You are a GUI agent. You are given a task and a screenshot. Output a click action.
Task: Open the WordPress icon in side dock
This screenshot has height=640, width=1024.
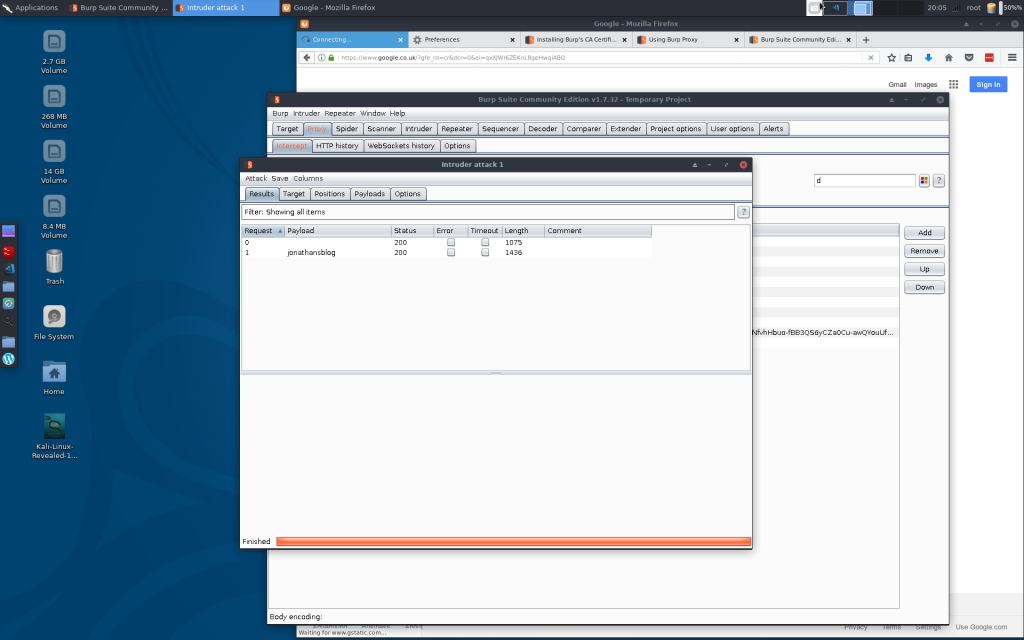click(x=9, y=359)
